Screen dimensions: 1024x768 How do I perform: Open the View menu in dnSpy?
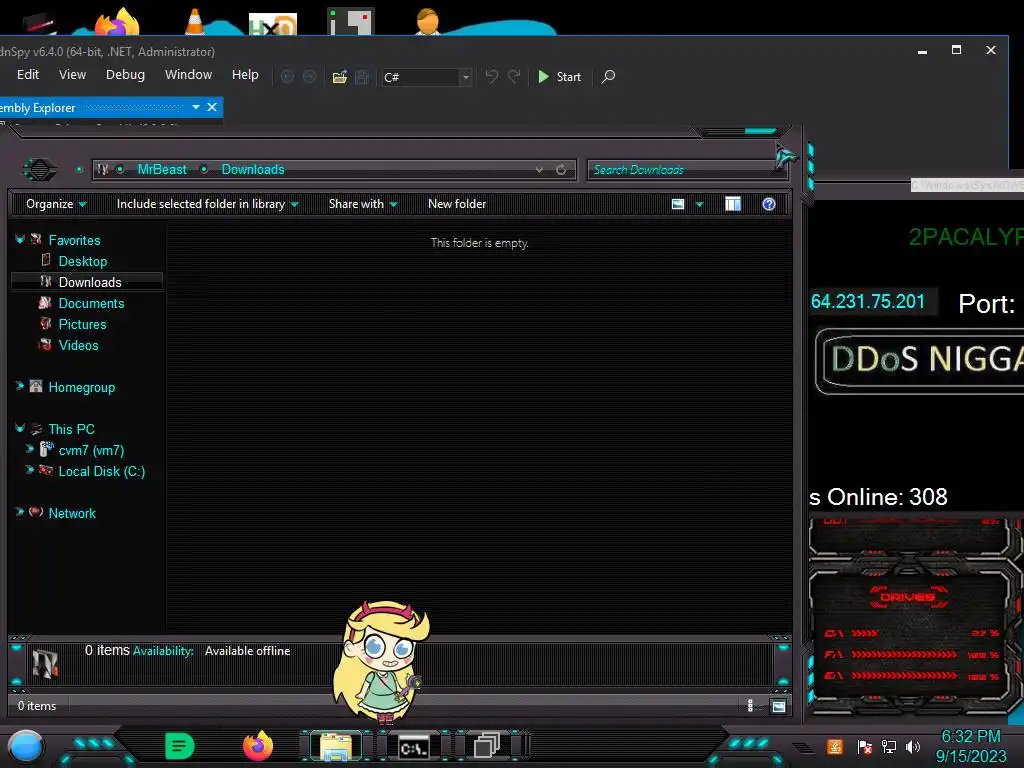(x=72, y=75)
